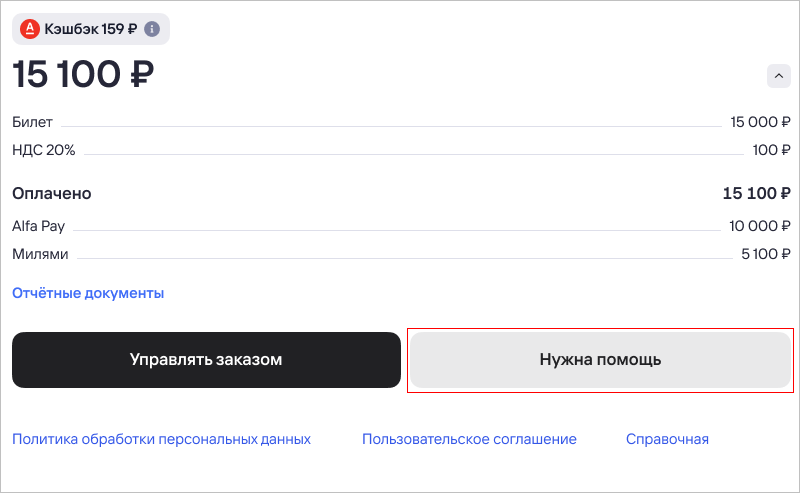This screenshot has height=493, width=800.
Task: Click the "Нужна помощь" button
Action: pos(600,359)
